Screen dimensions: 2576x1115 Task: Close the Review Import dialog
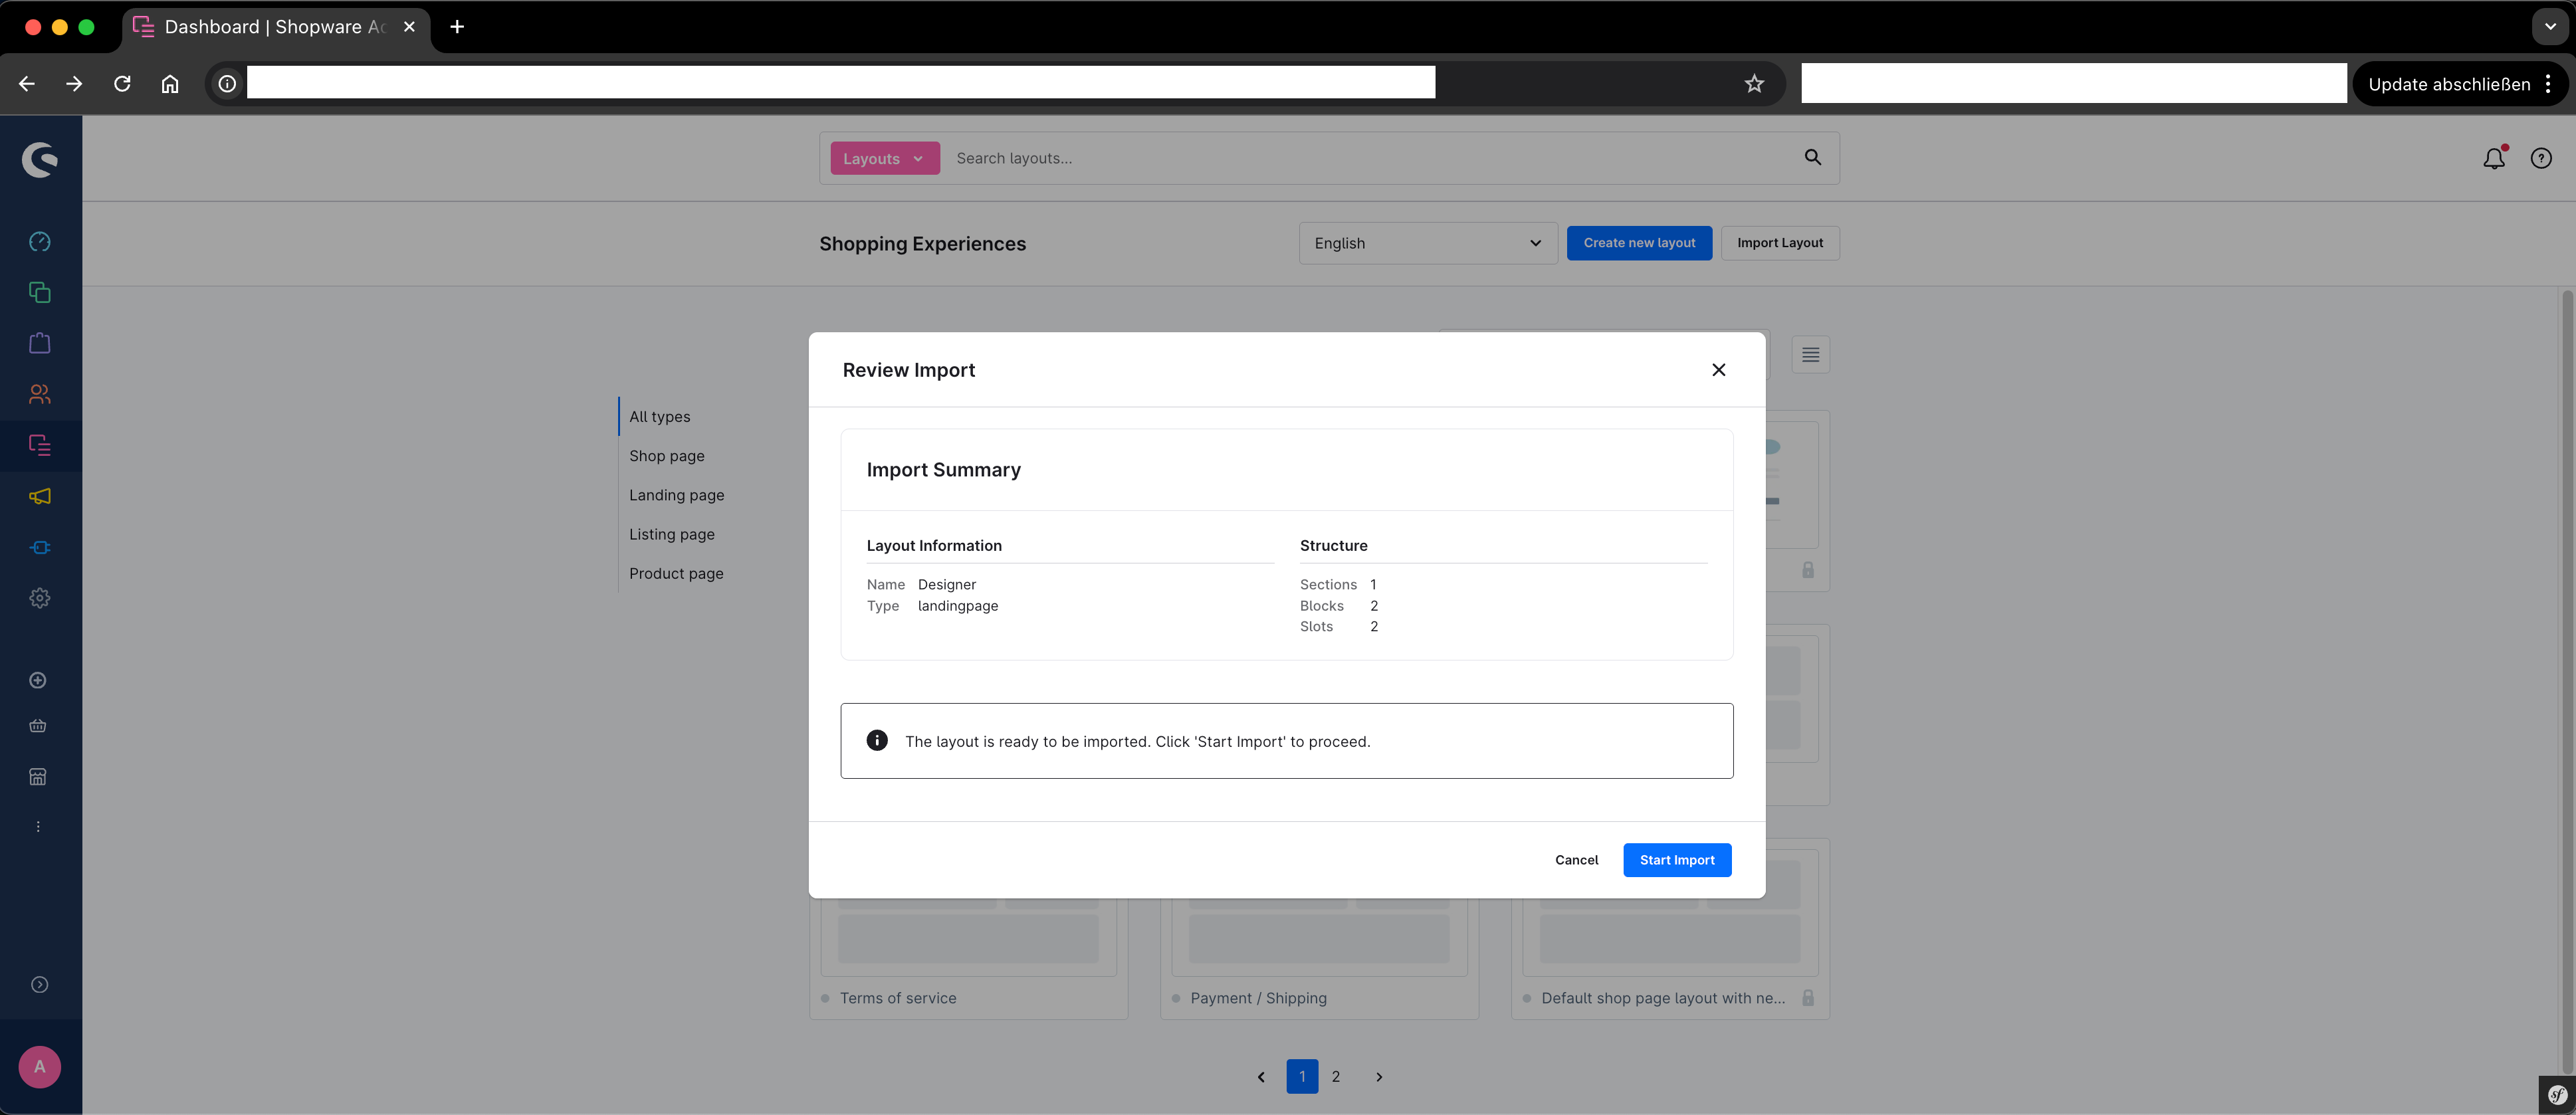(1718, 370)
